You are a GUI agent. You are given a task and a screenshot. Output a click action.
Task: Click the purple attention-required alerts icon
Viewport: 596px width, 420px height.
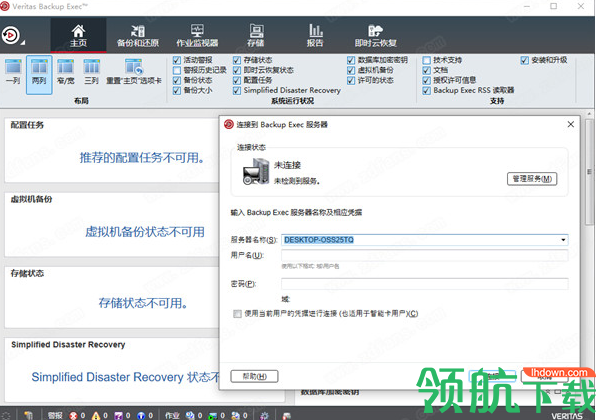click(119, 415)
